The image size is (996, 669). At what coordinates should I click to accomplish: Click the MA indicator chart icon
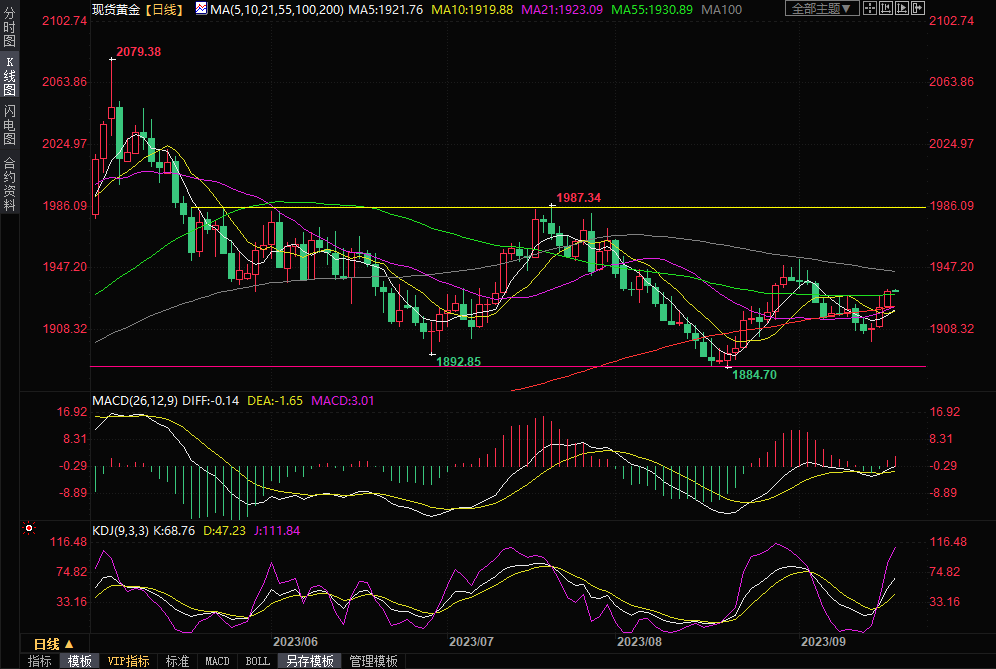(201, 9)
